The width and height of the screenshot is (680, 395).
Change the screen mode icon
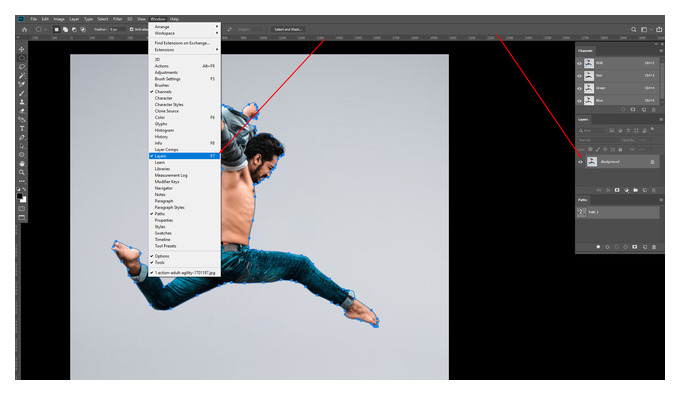tap(22, 217)
